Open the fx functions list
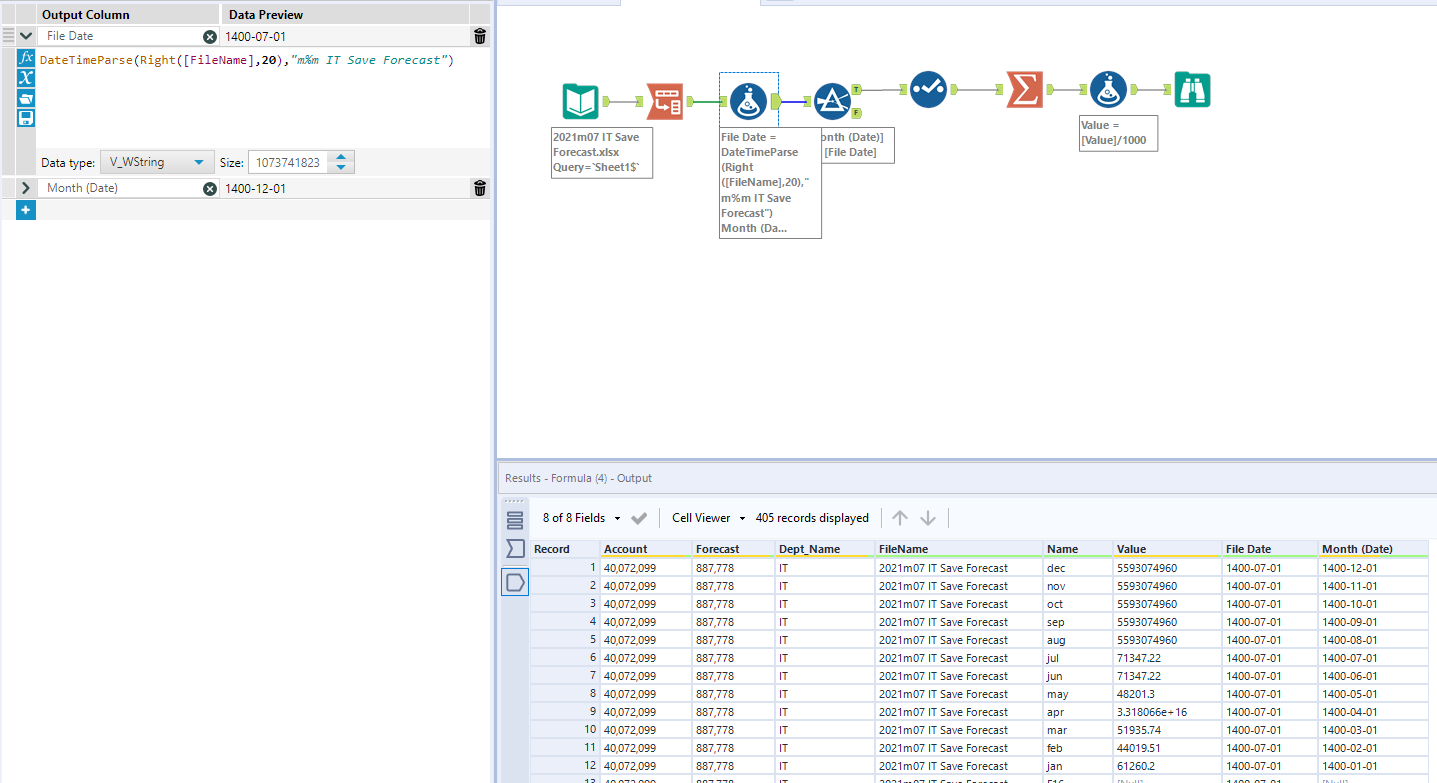This screenshot has width=1437, height=783. coord(27,58)
